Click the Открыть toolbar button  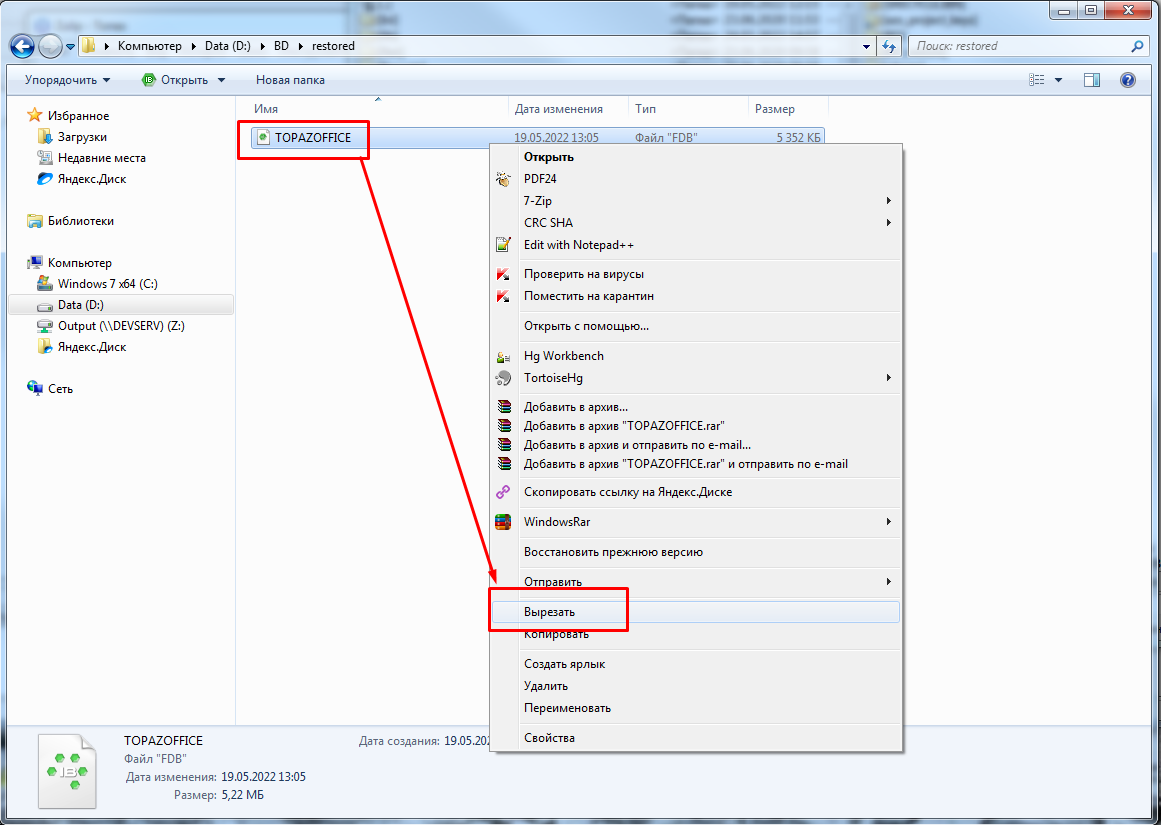175,80
